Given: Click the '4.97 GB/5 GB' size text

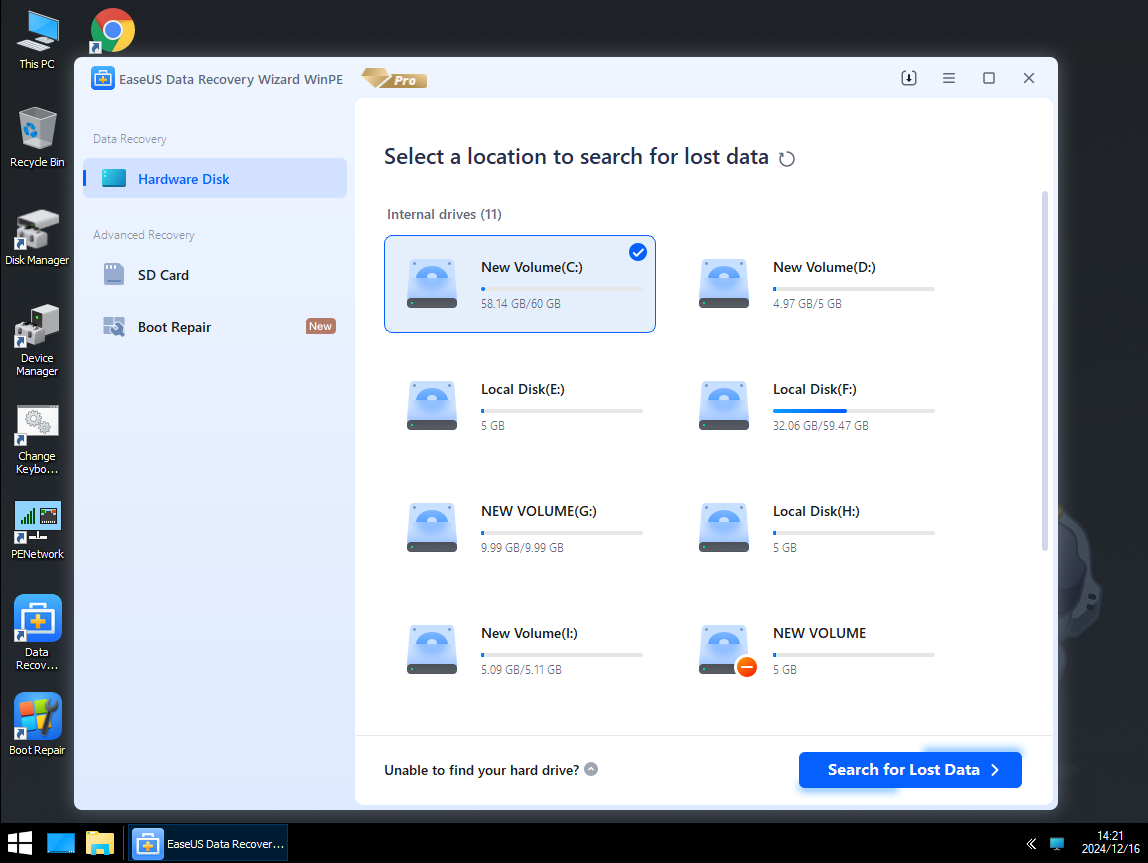Looking at the screenshot, I should click(808, 304).
